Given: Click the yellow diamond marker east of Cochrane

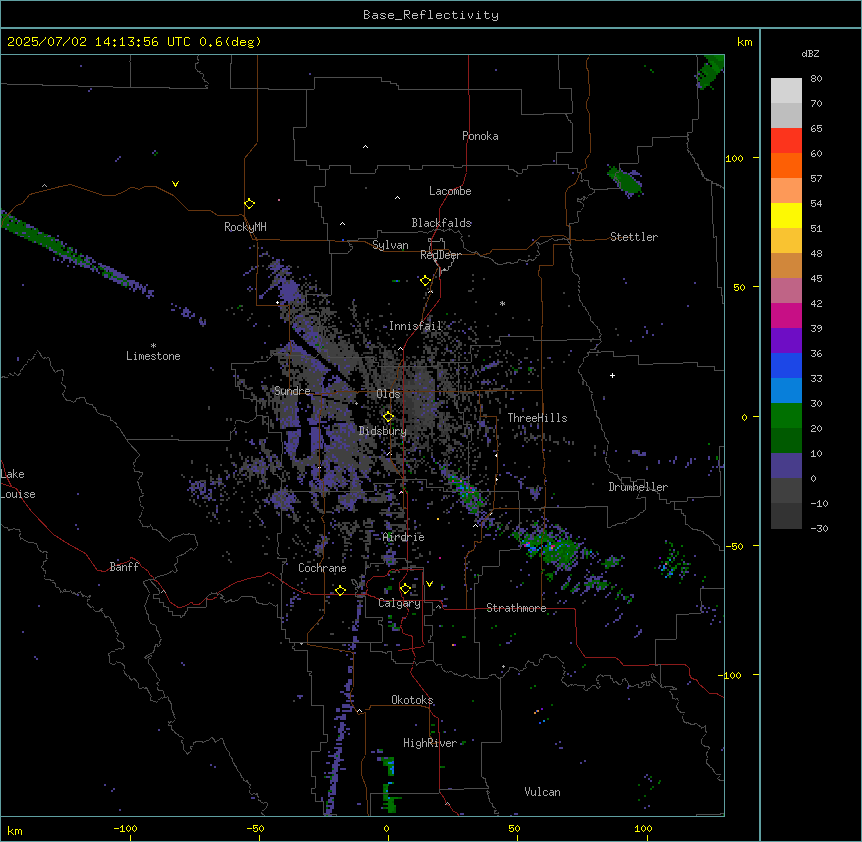Looking at the screenshot, I should pos(340,591).
